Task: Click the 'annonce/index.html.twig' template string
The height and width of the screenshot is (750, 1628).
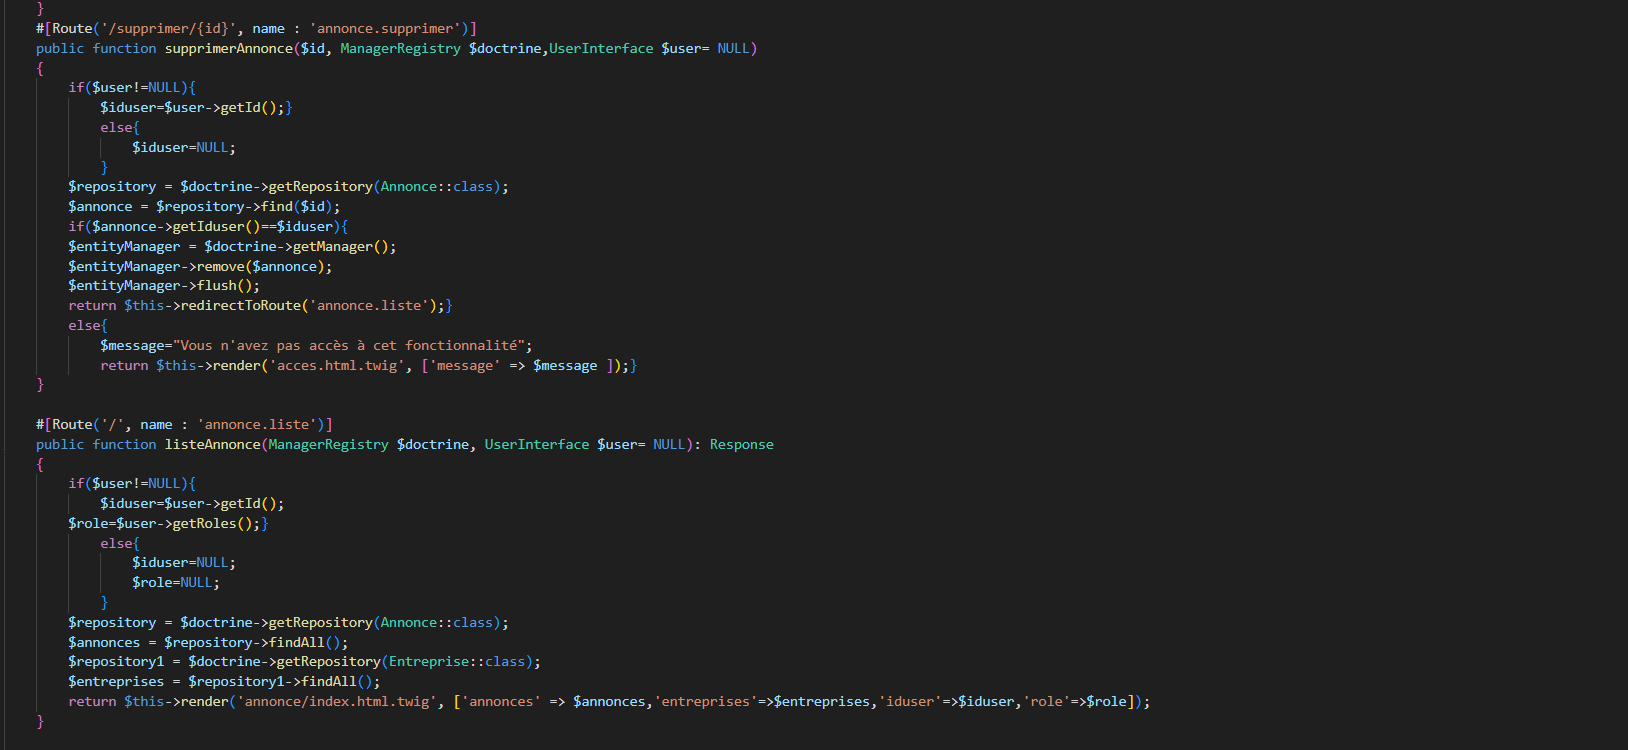Action: coord(336,701)
